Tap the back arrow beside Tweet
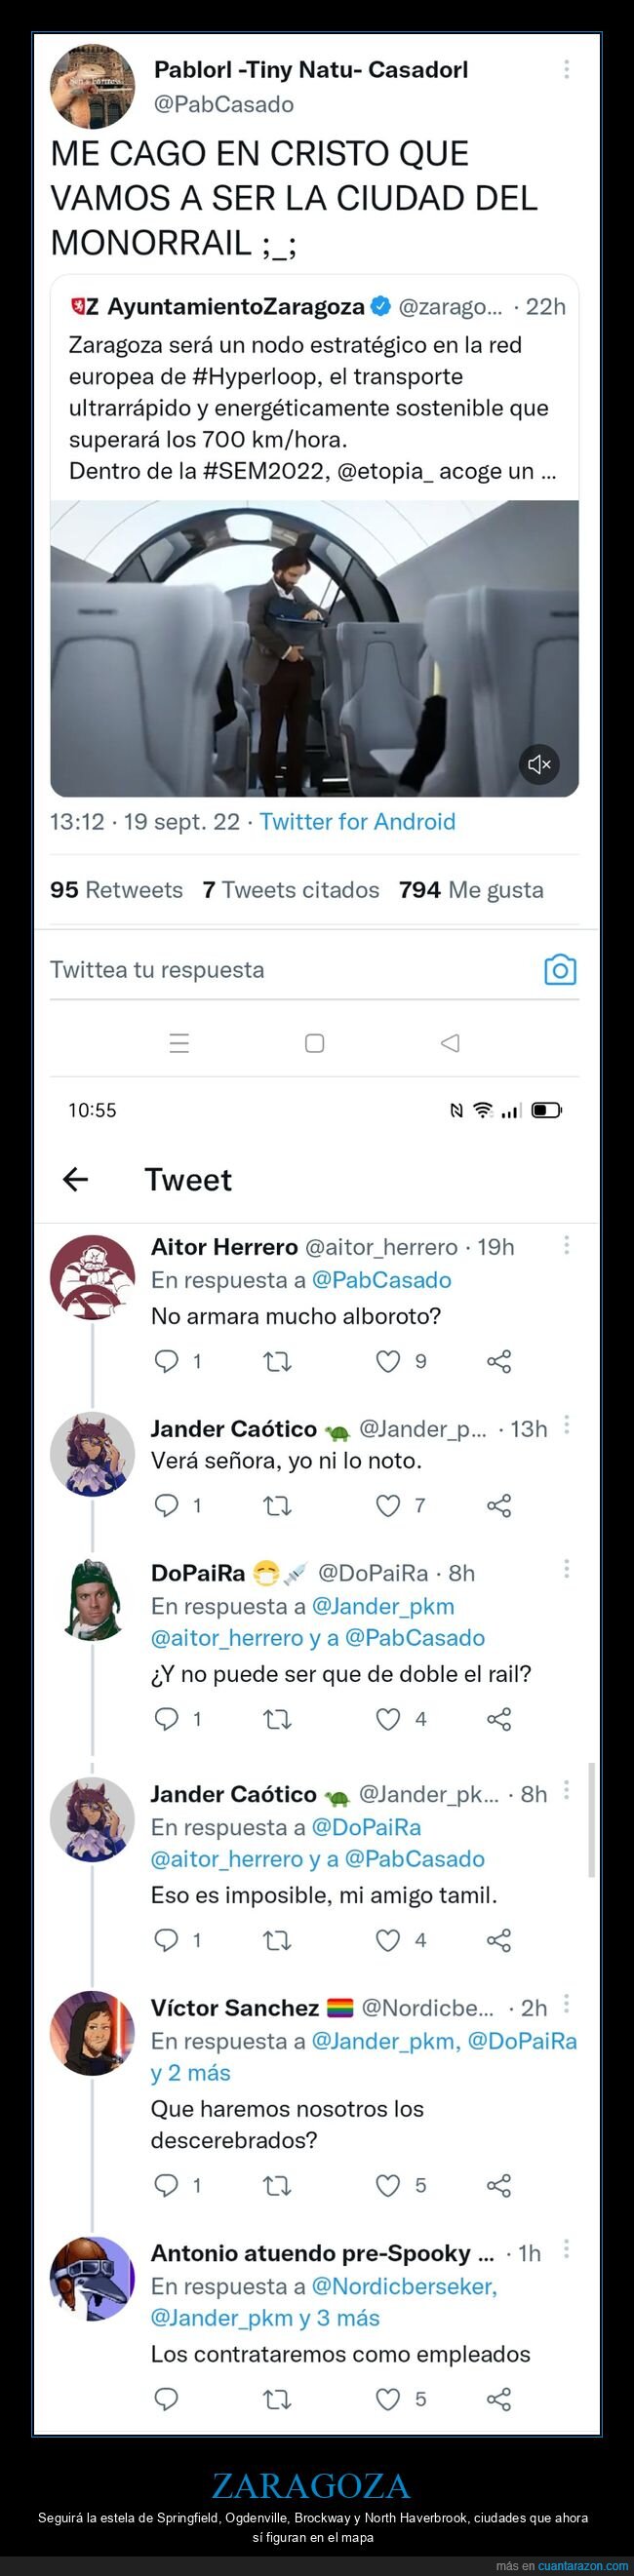634x2576 pixels. (76, 1180)
